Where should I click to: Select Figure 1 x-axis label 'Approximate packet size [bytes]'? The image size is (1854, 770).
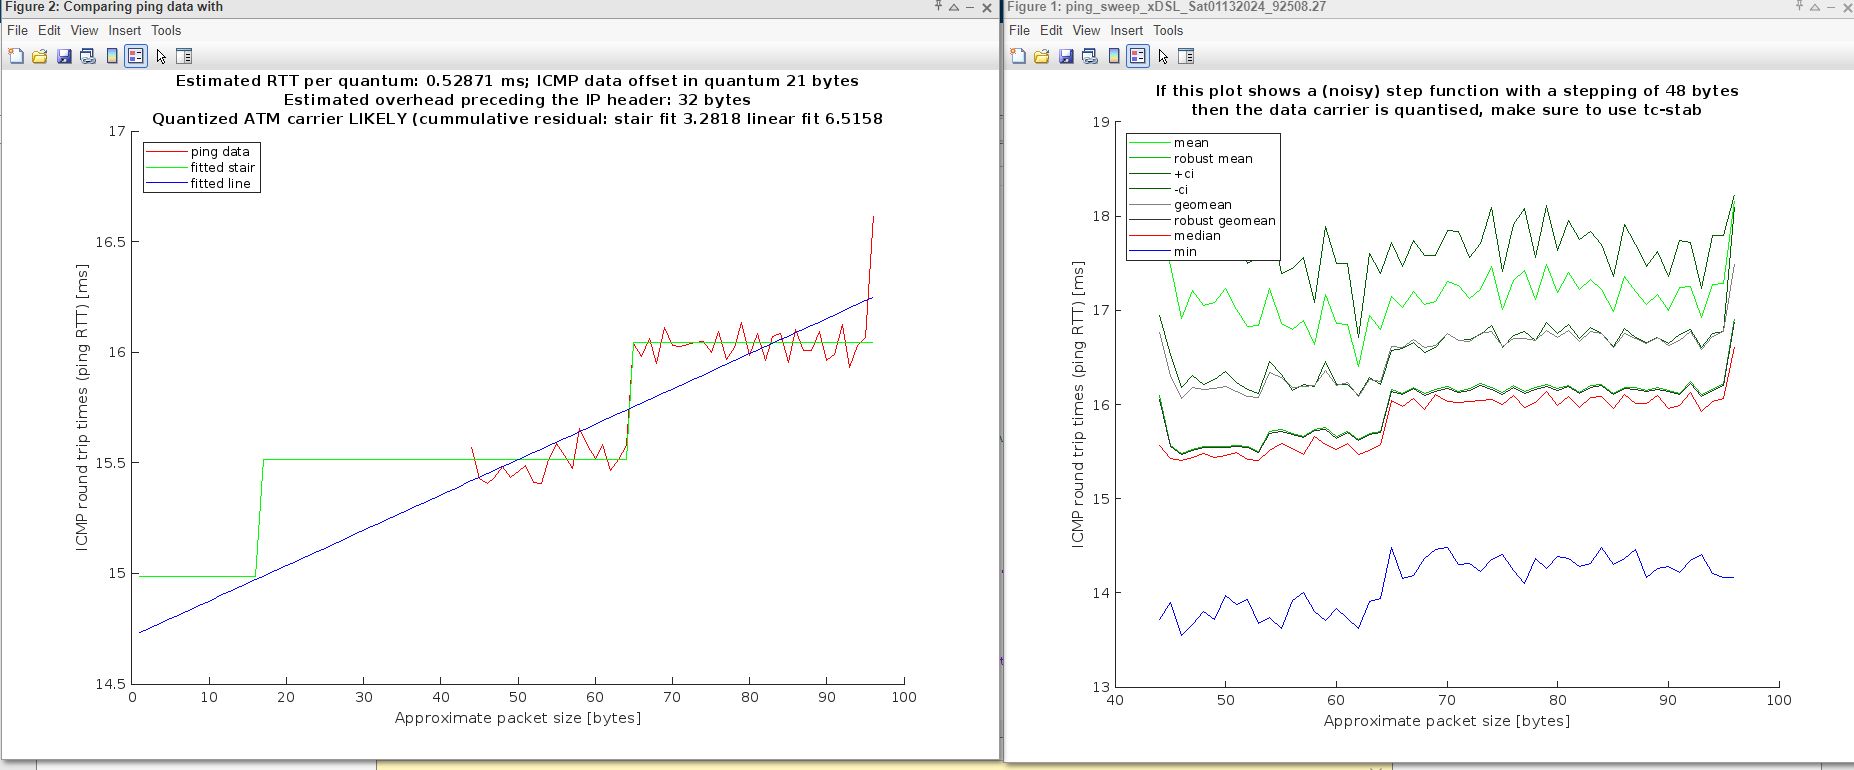pos(1447,721)
